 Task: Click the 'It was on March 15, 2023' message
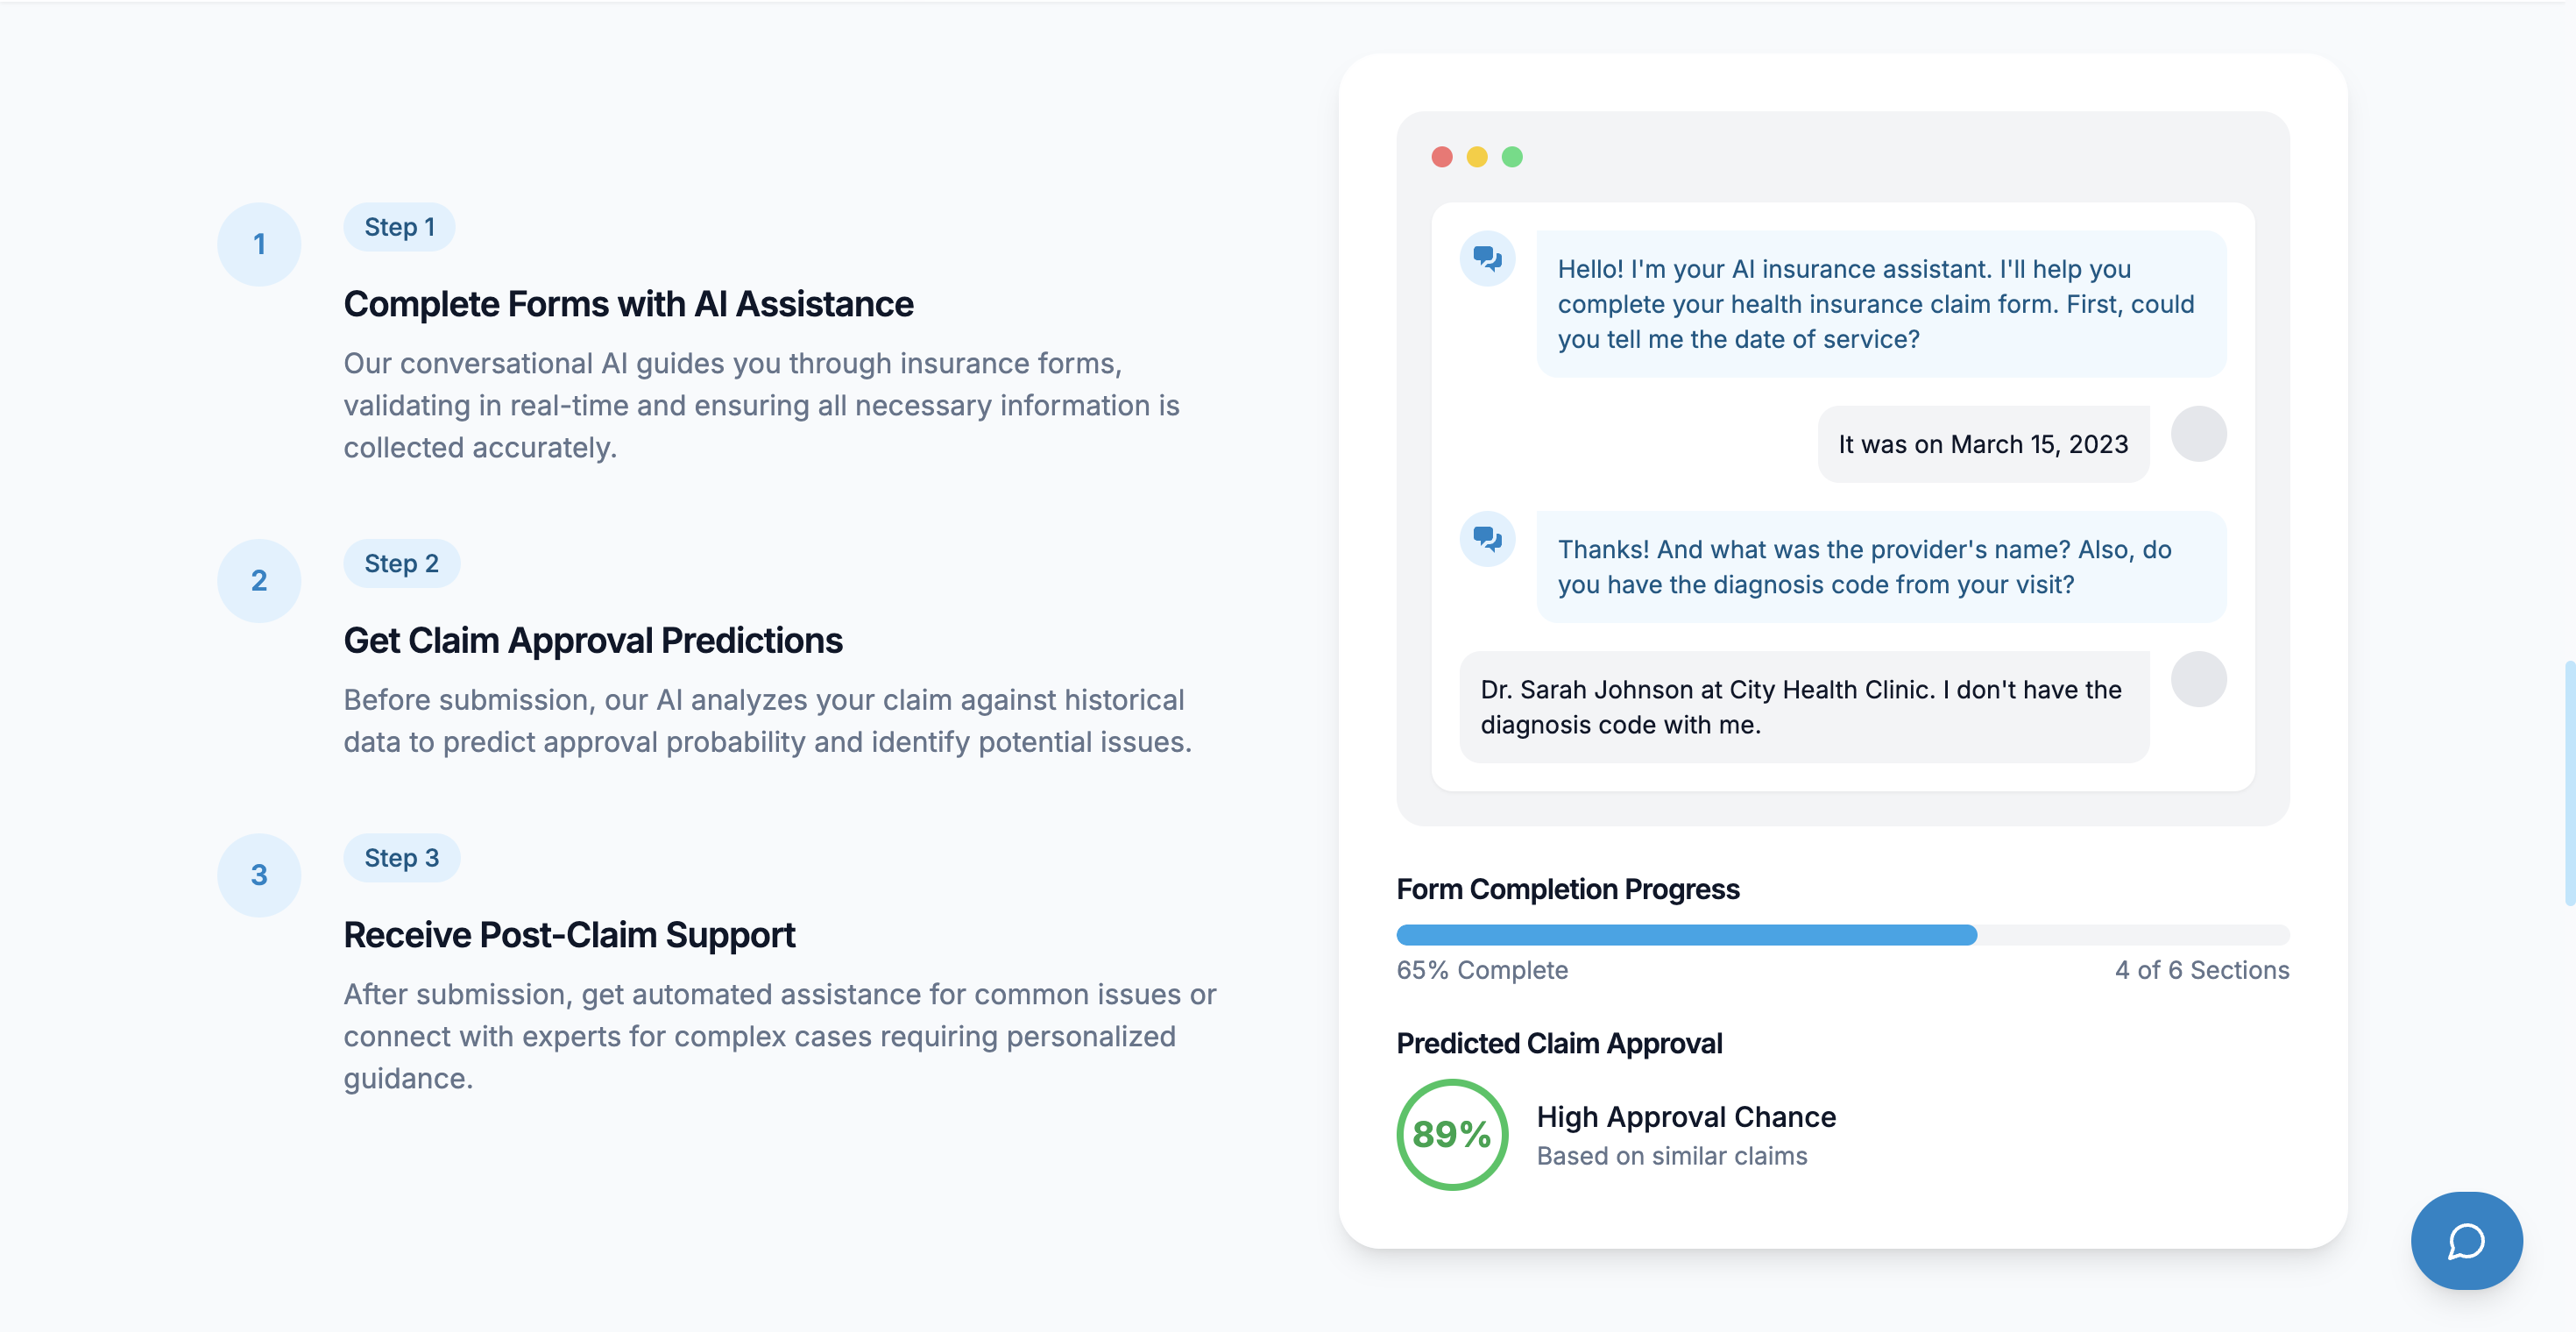1983,444
